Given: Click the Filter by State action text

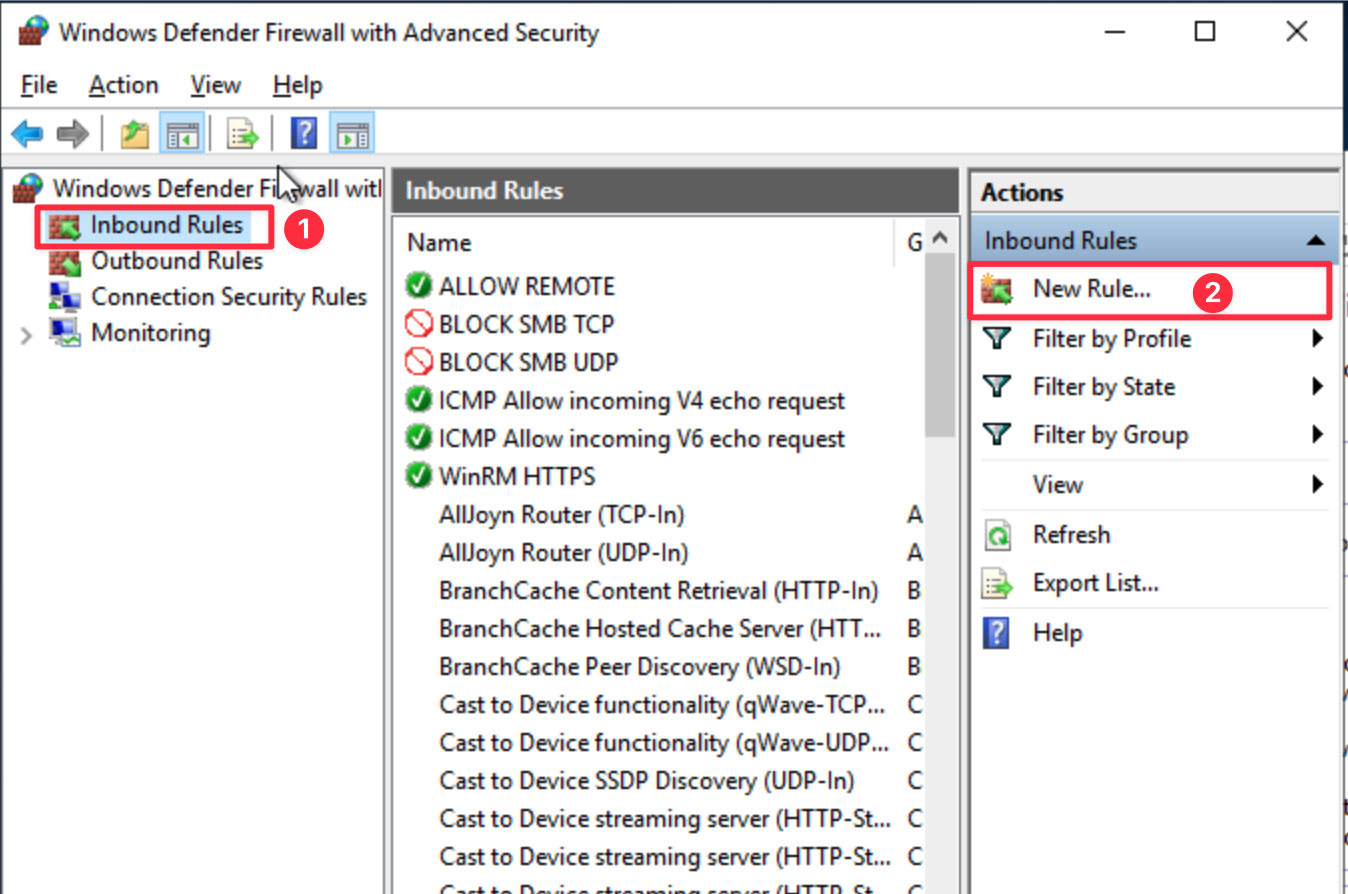Looking at the screenshot, I should [x=1104, y=387].
